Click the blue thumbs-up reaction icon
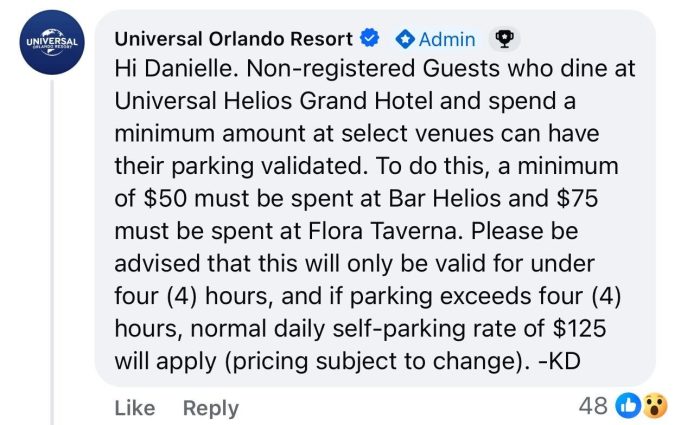Viewport: 700px width, 425px height. coord(628,406)
